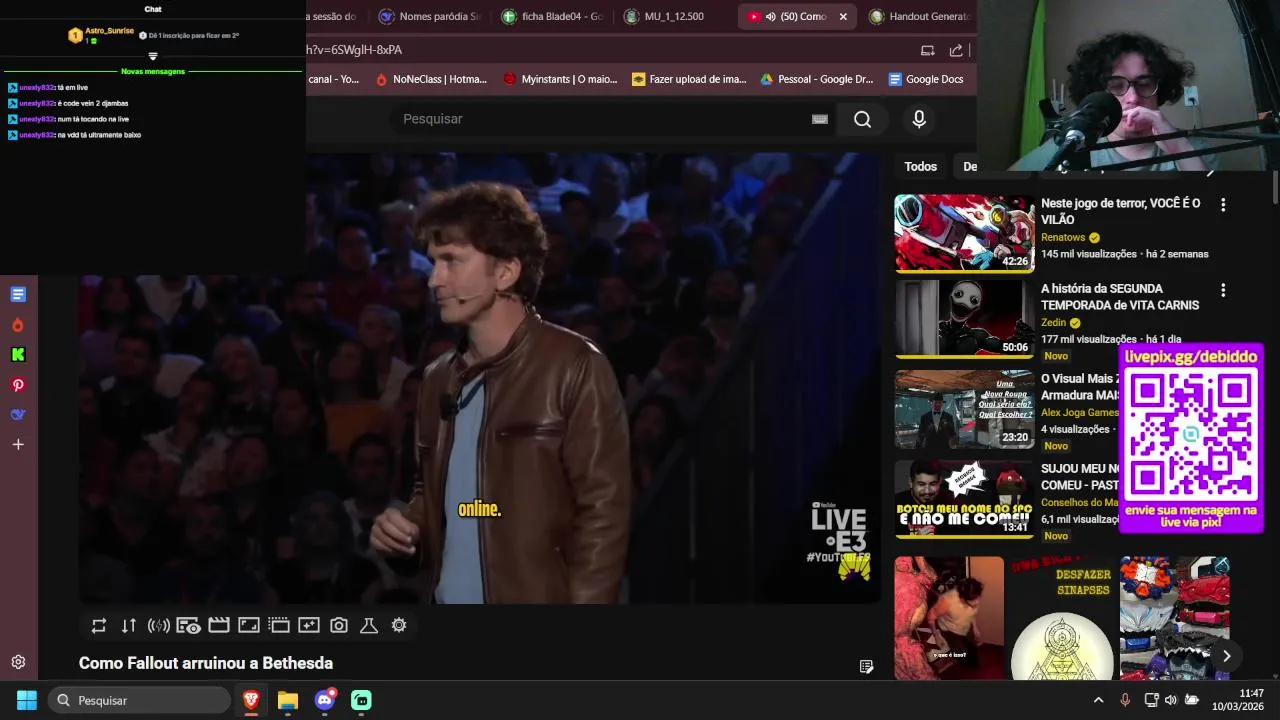The image size is (1280, 720).
Task: Click the share icon in the address bar
Action: tap(956, 50)
